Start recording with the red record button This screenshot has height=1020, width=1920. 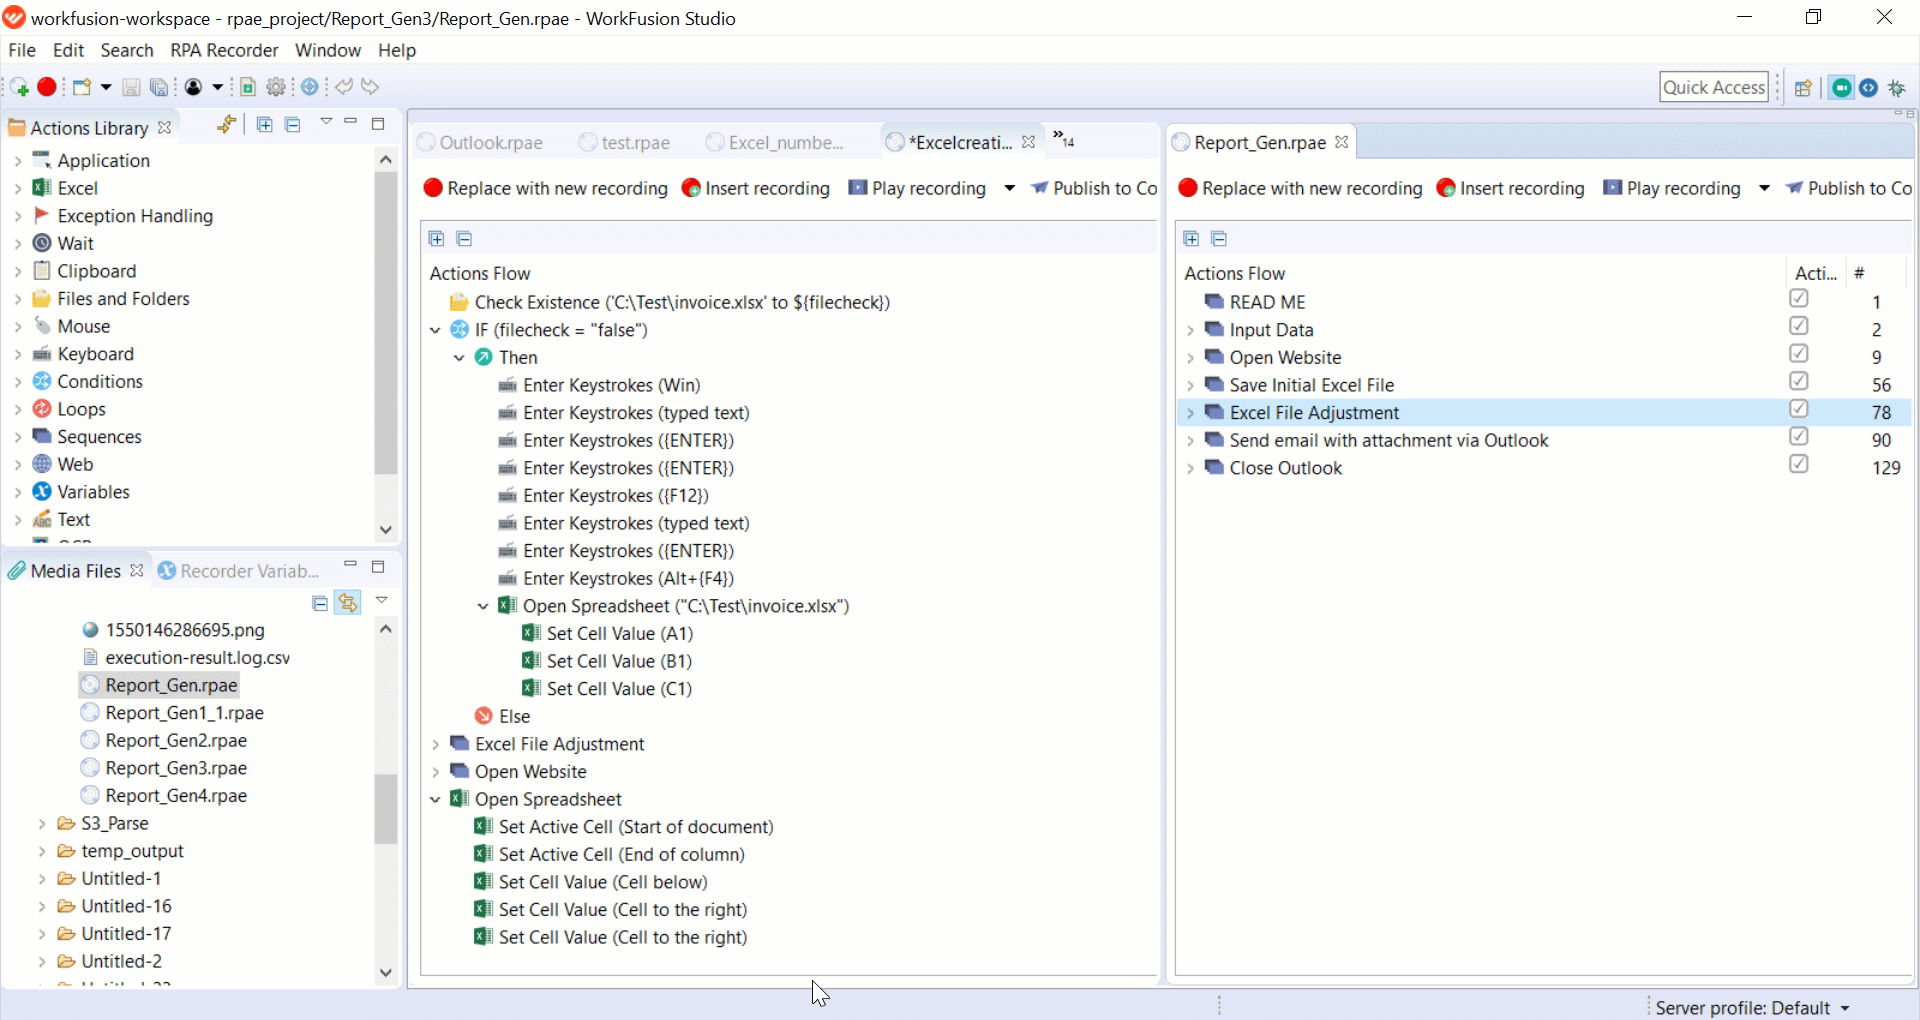coord(47,87)
